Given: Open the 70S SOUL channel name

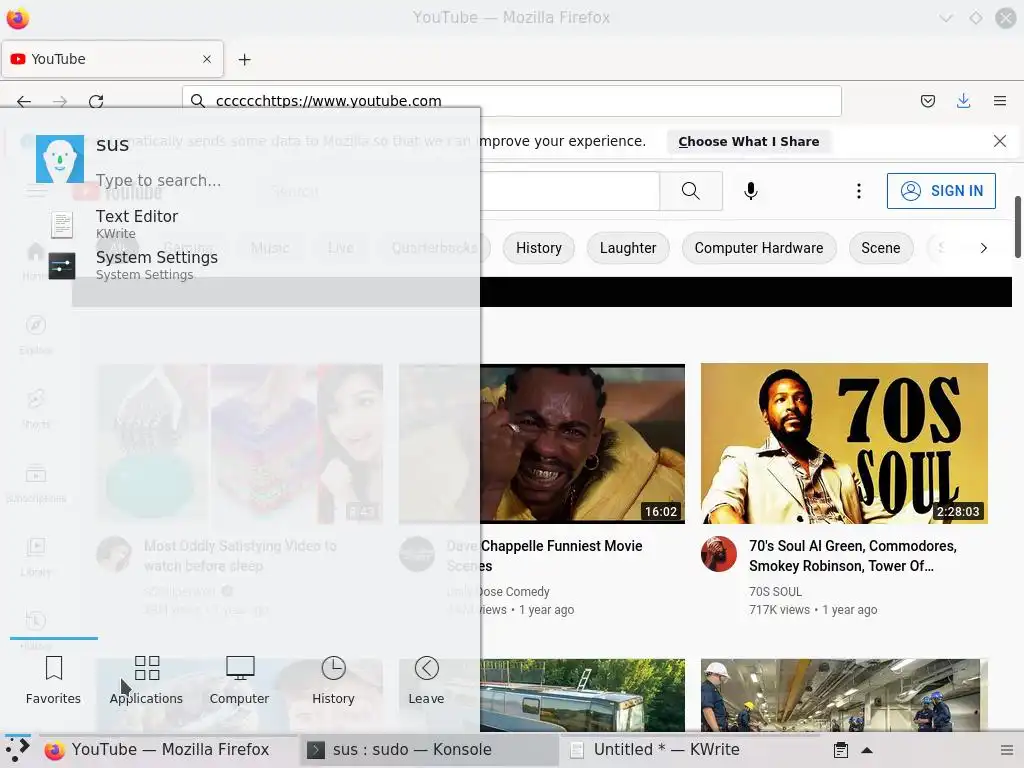Looking at the screenshot, I should pyautogui.click(x=775, y=592).
